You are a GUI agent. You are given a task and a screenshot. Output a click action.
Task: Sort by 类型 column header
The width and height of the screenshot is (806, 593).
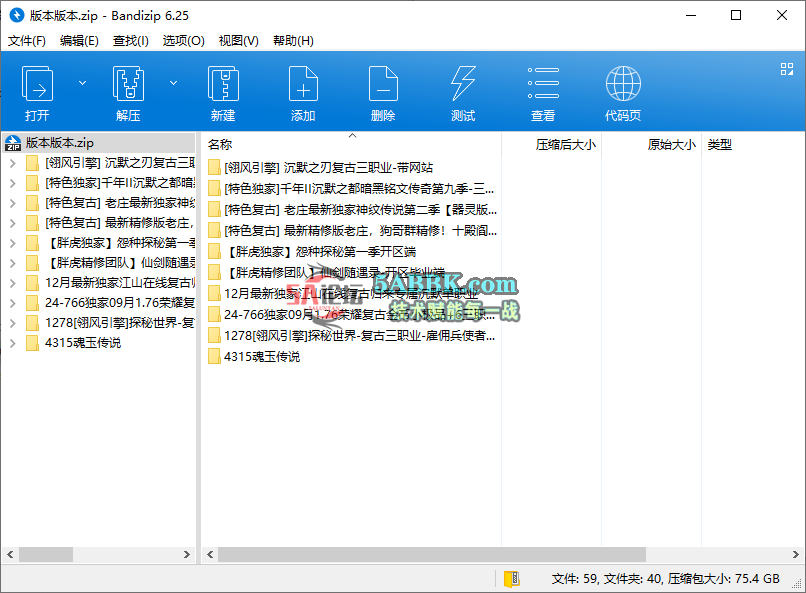pyautogui.click(x=719, y=145)
